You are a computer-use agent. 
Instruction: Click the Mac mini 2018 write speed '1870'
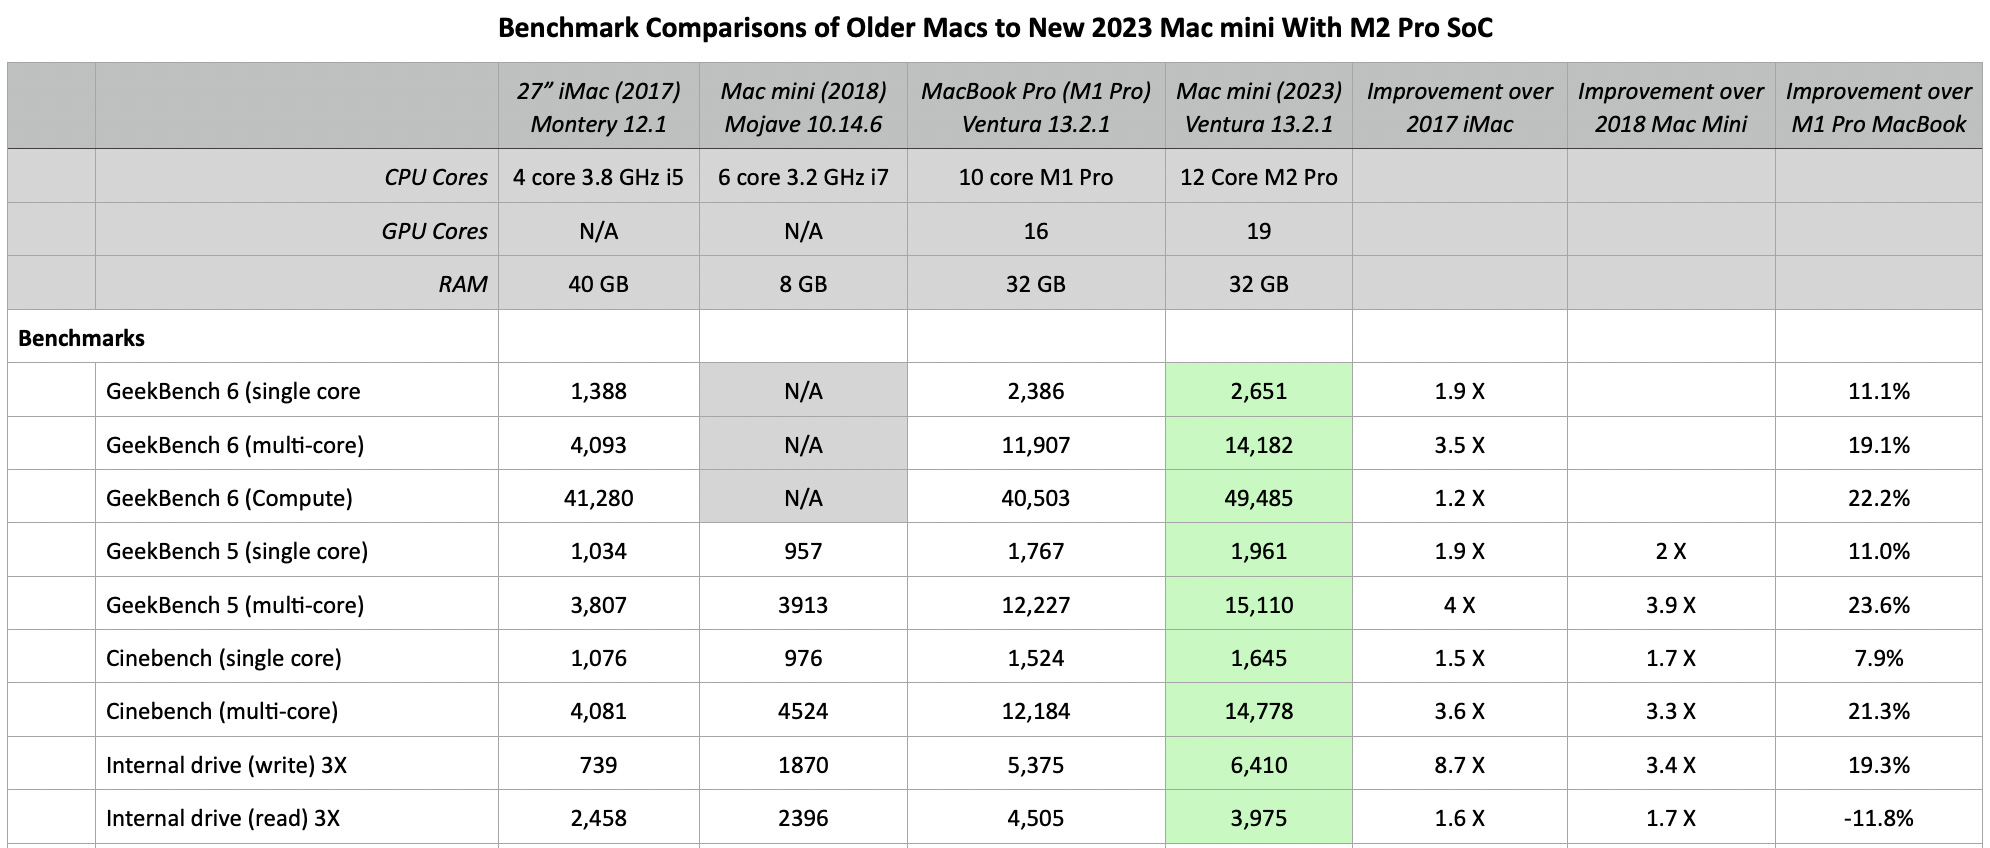803,765
